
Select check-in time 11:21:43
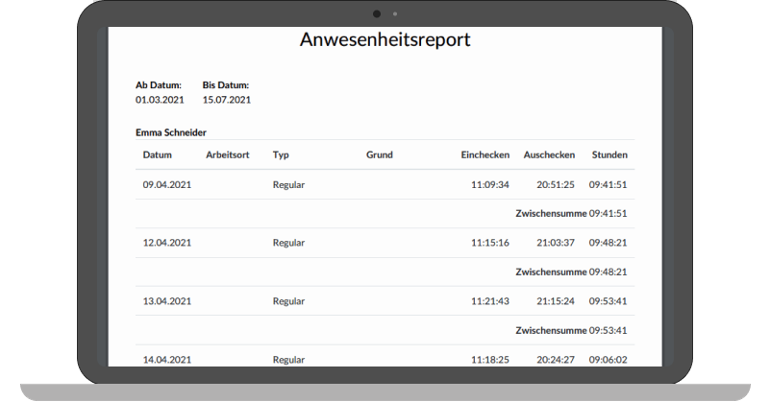click(x=490, y=301)
